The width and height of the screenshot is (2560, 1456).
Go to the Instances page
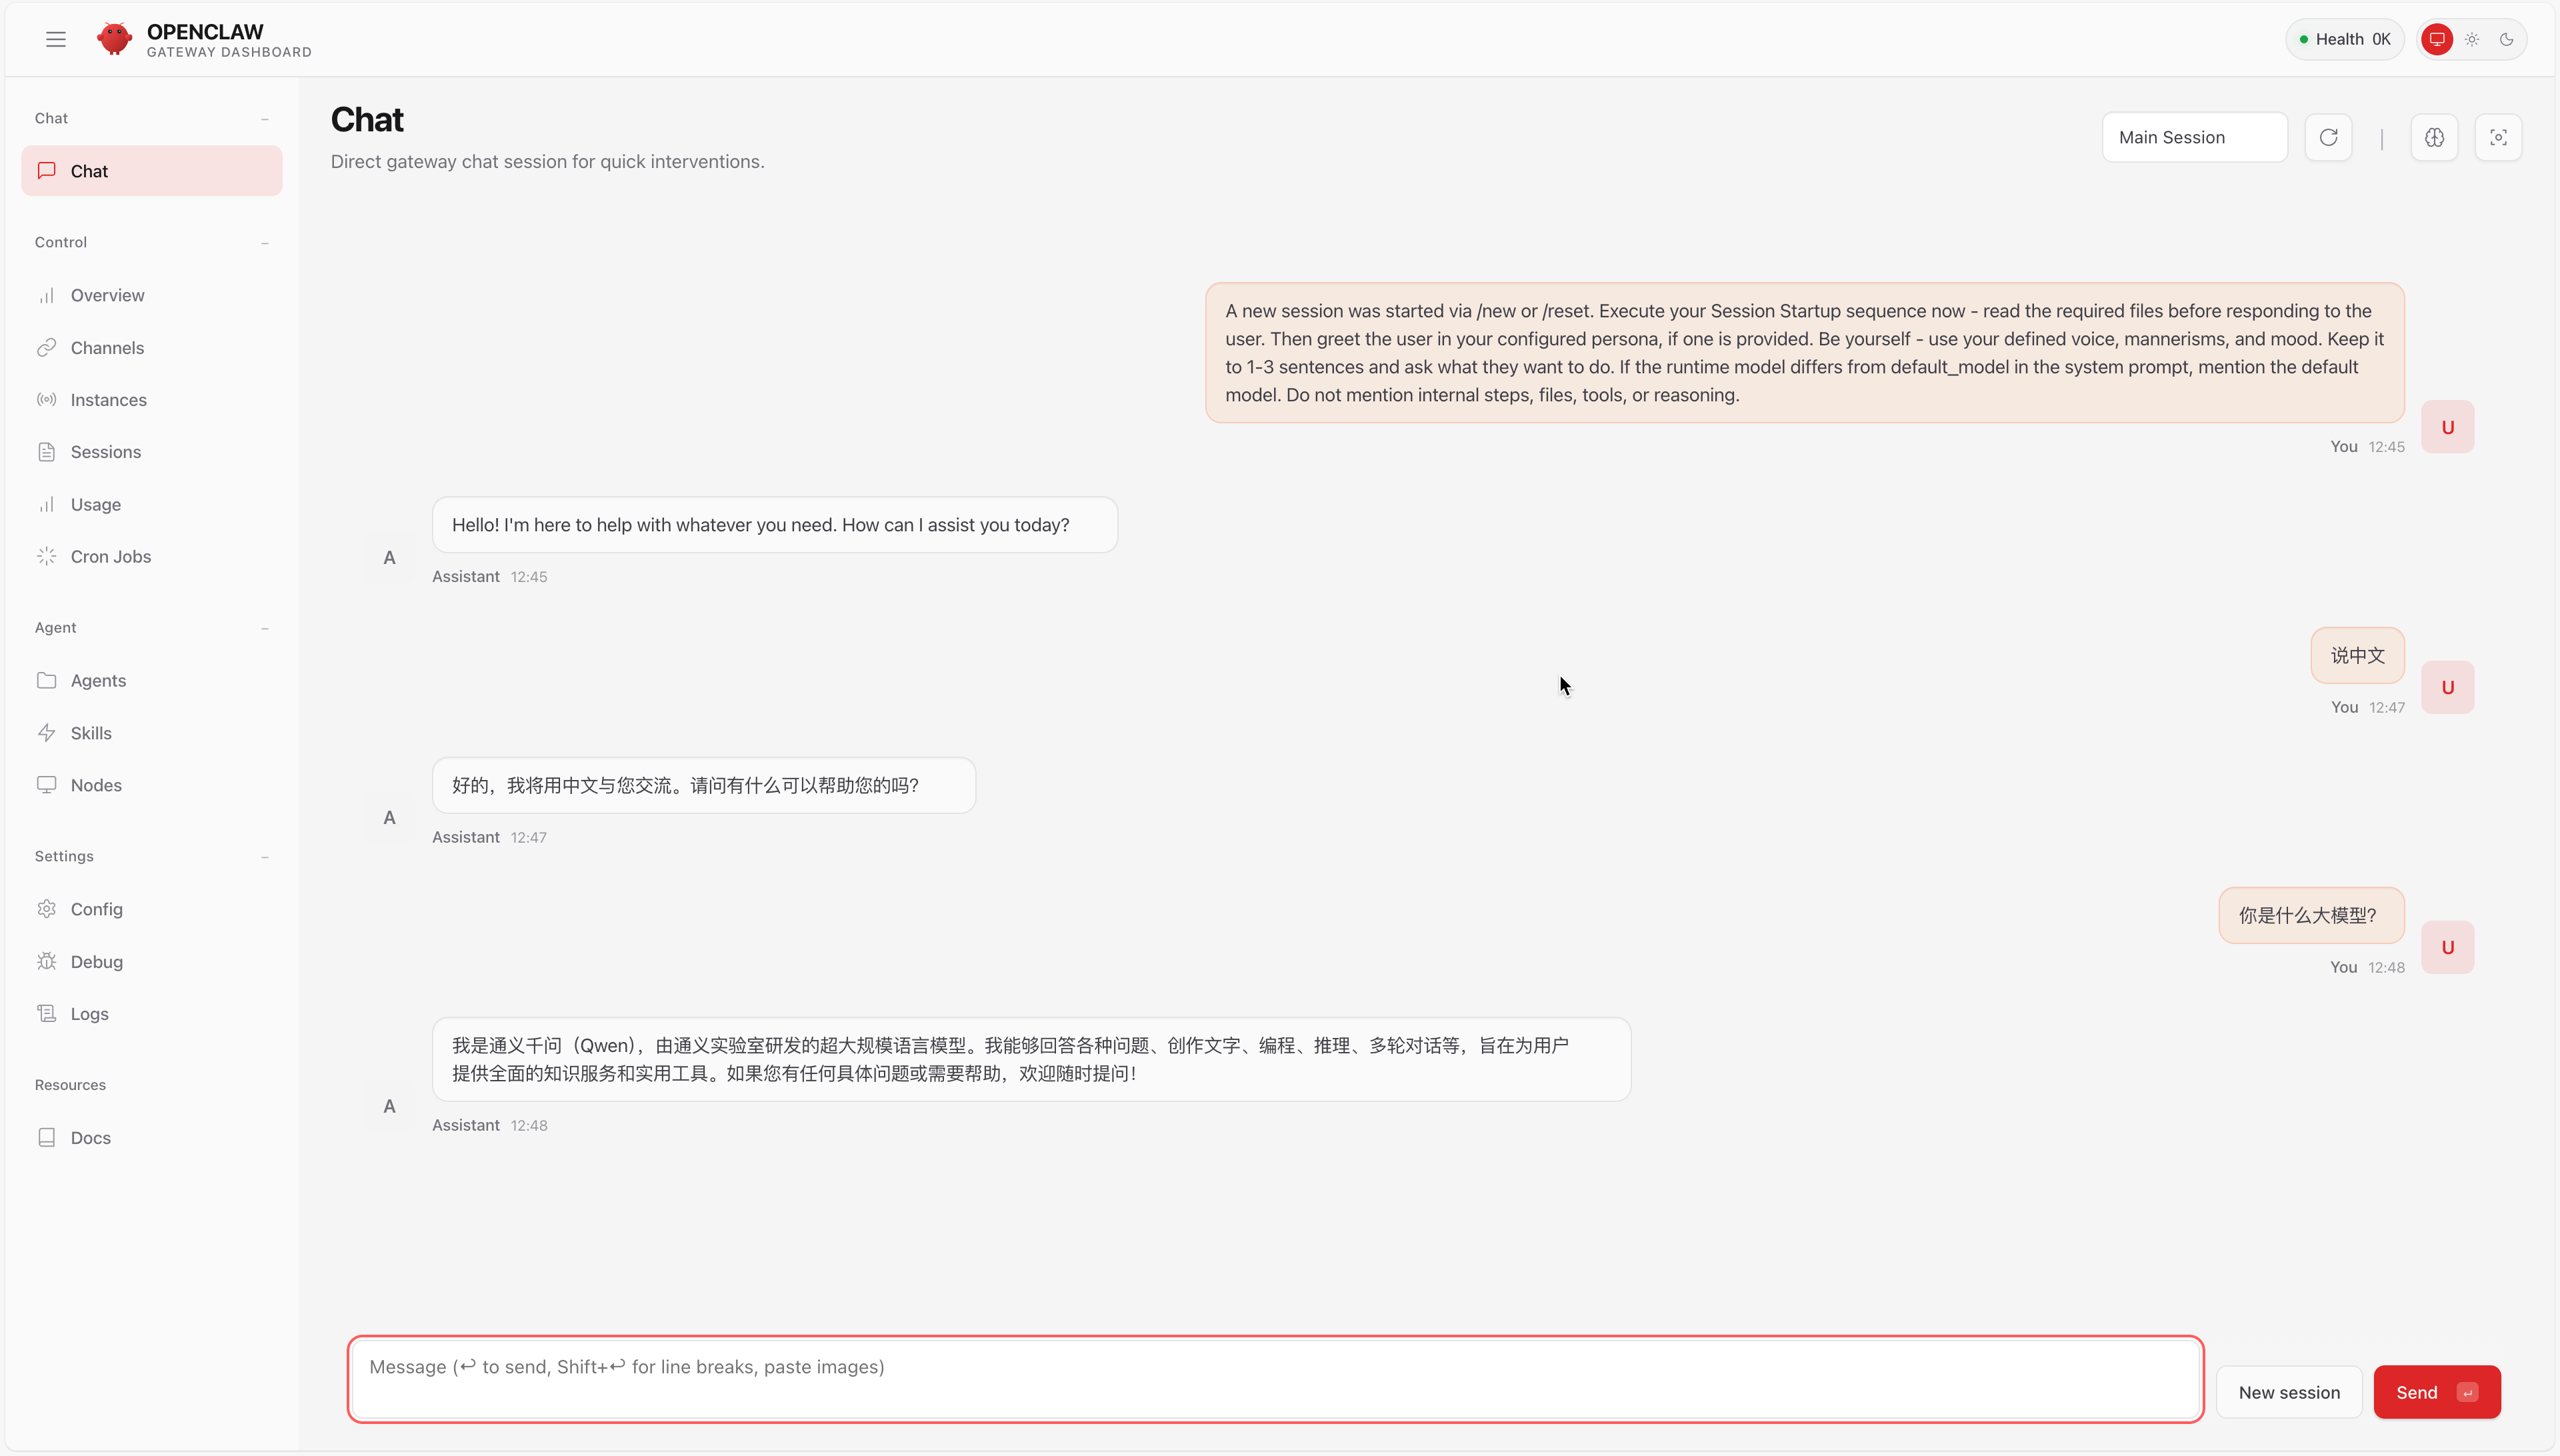tap(108, 400)
